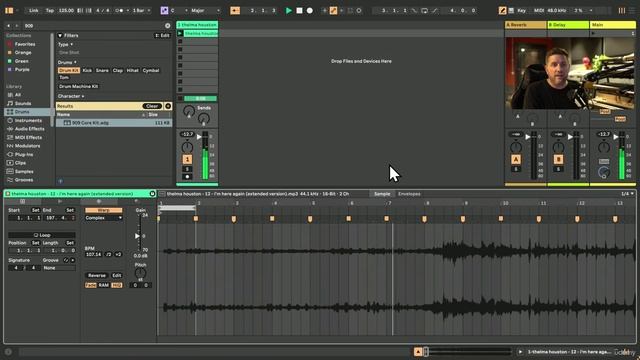The width and height of the screenshot is (640, 360).
Task: Solo track 1 with the S button
Action: 187,169
